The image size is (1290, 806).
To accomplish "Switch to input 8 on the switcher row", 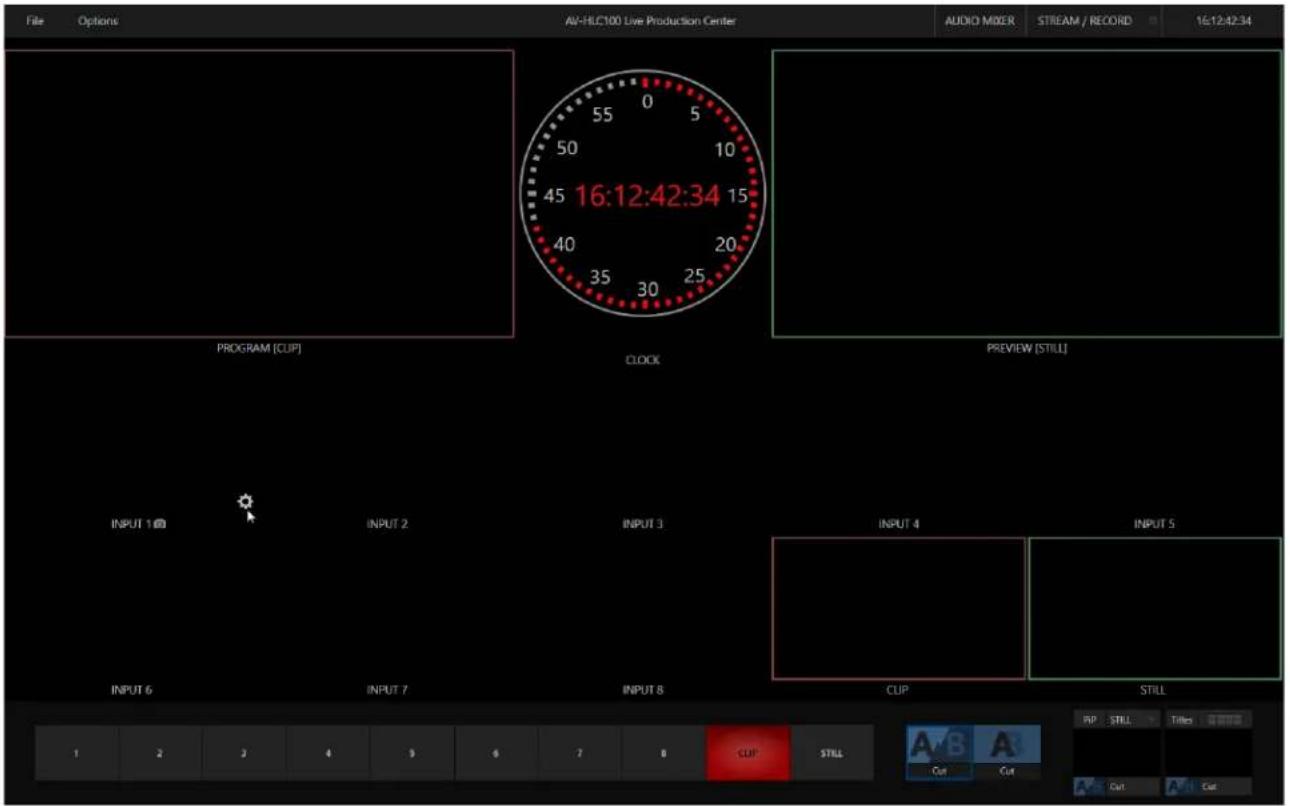I will [665, 753].
